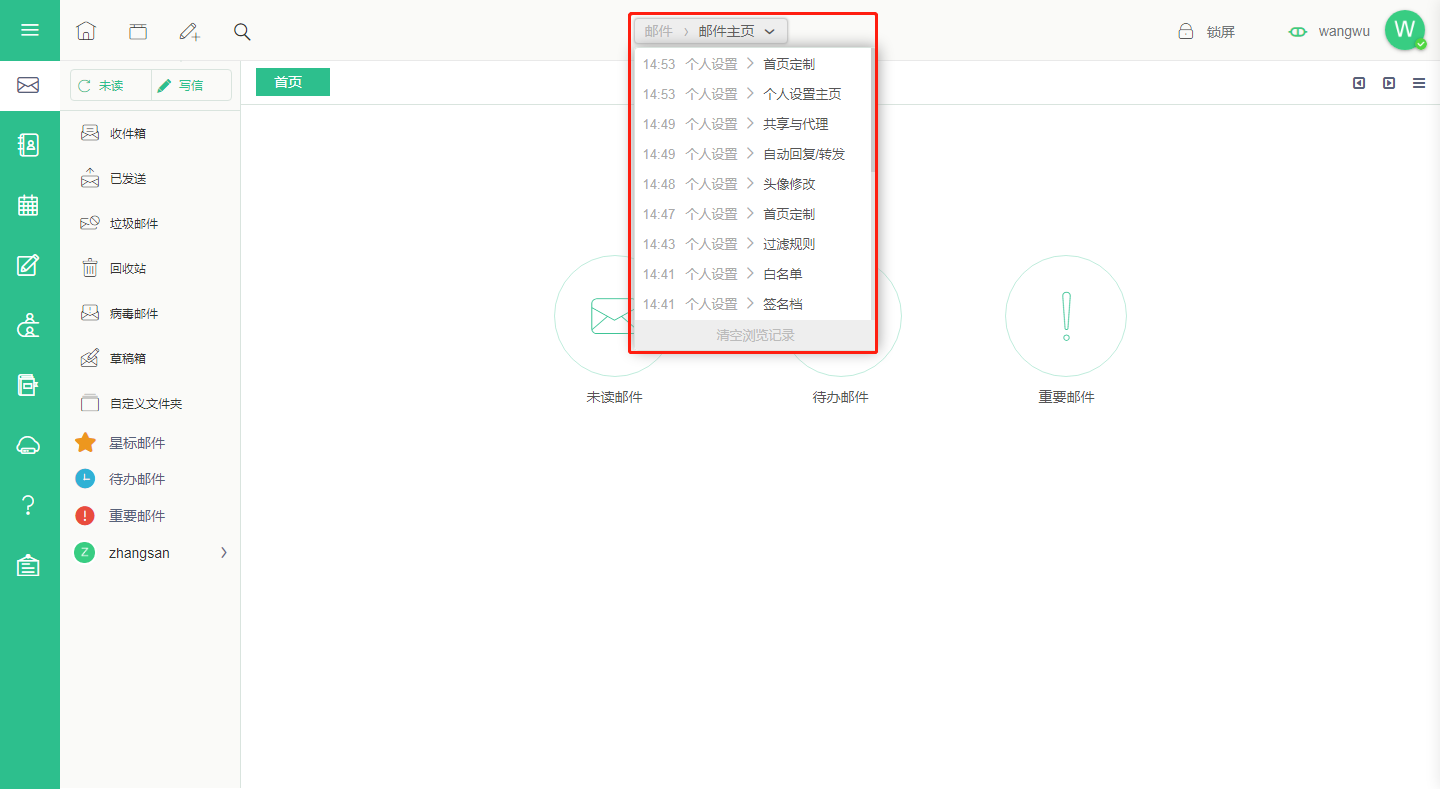
Task: Click the pen-plus compose icon in the toolbar
Action: coord(190,31)
